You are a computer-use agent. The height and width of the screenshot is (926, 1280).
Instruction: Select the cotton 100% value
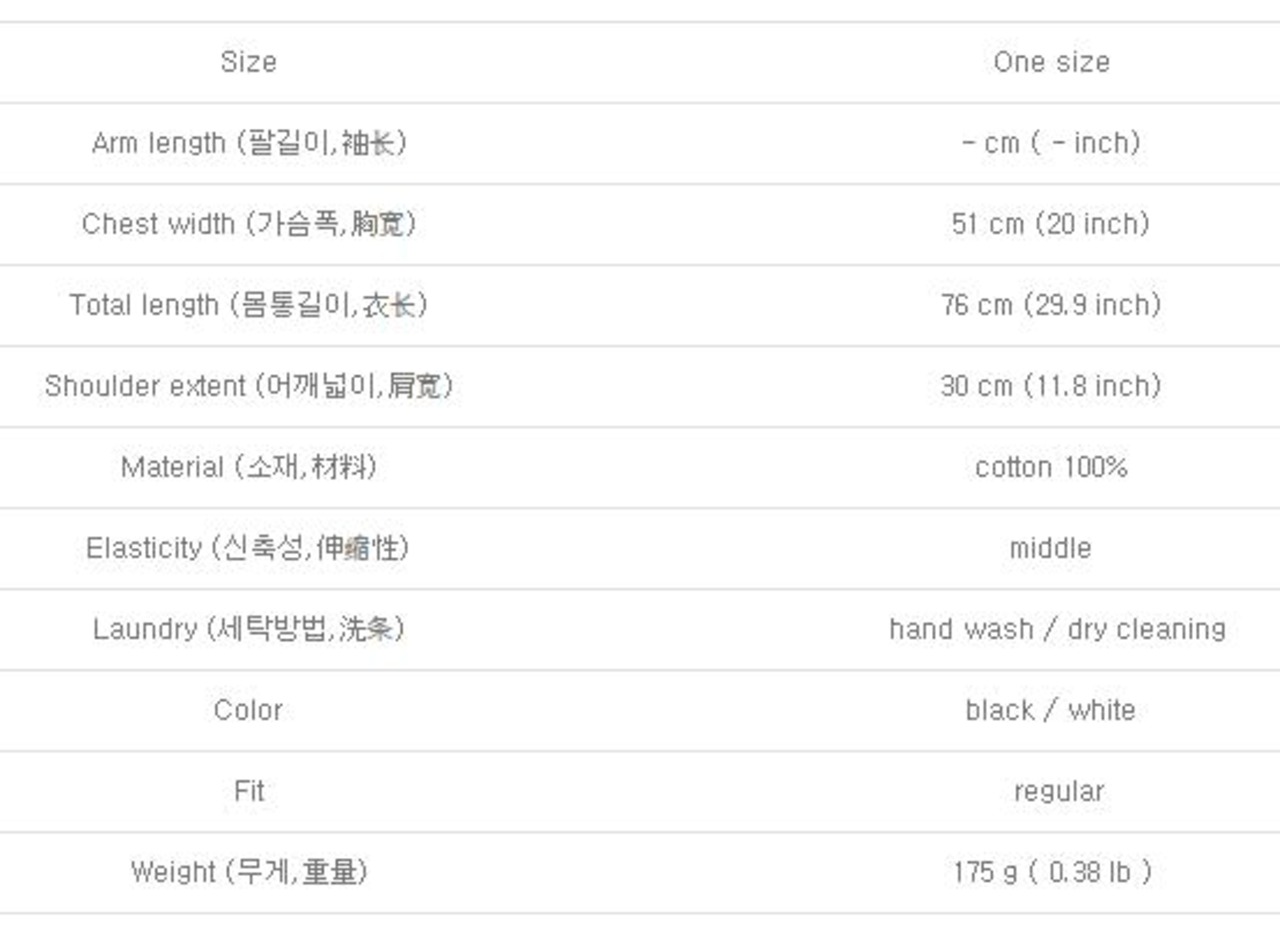[x=1051, y=467]
